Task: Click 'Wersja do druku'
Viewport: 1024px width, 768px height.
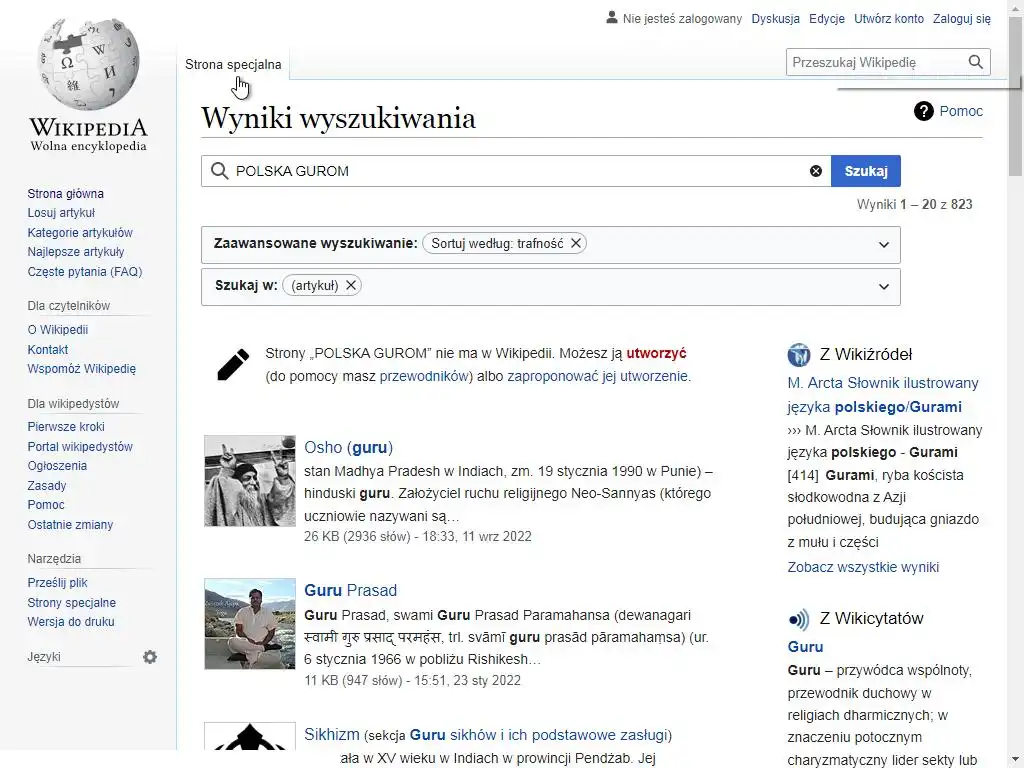Action: [x=71, y=622]
